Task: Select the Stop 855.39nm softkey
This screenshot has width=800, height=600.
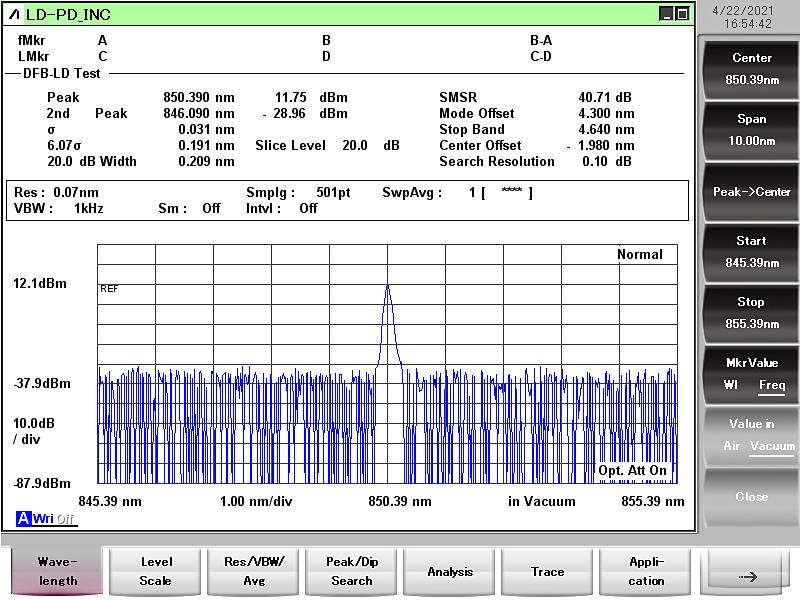Action: (751, 313)
